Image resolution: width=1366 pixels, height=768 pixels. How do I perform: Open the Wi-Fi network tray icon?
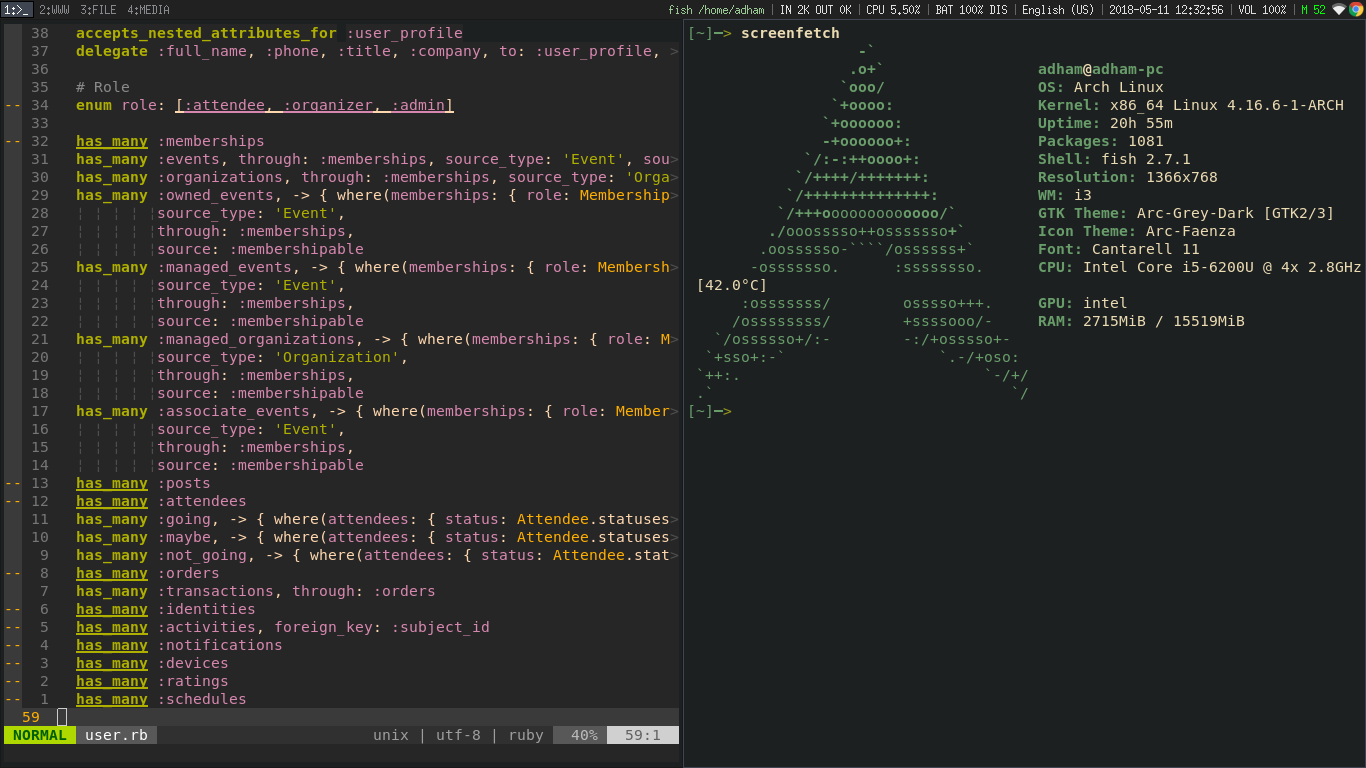tap(1339, 9)
